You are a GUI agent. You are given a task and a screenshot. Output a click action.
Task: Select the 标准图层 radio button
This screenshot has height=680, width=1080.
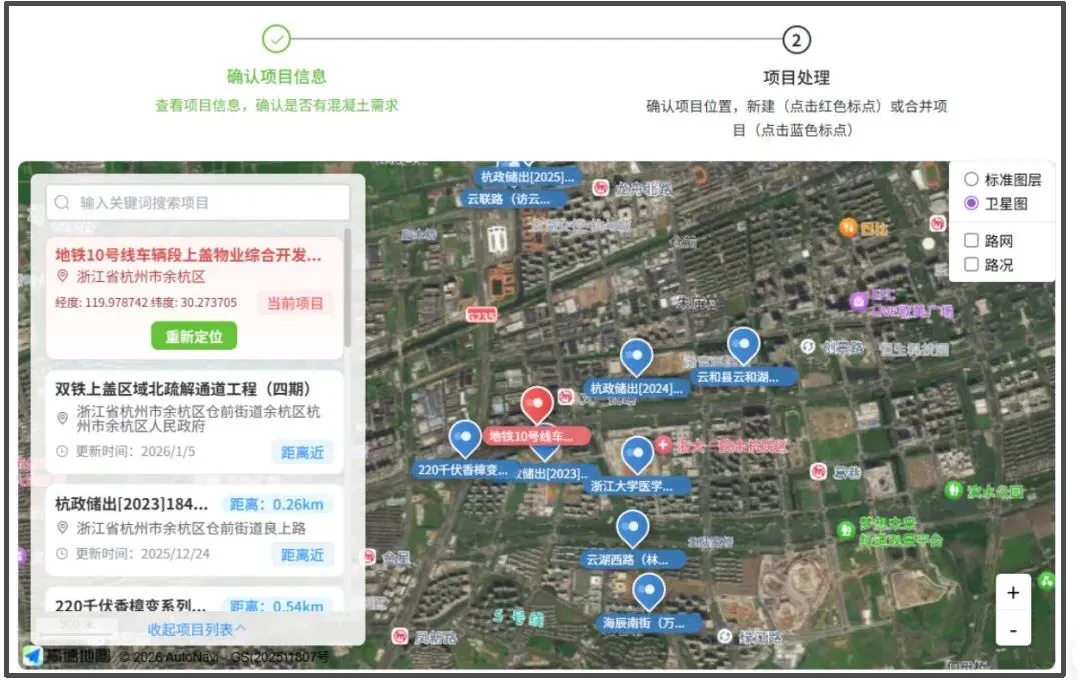click(971, 179)
